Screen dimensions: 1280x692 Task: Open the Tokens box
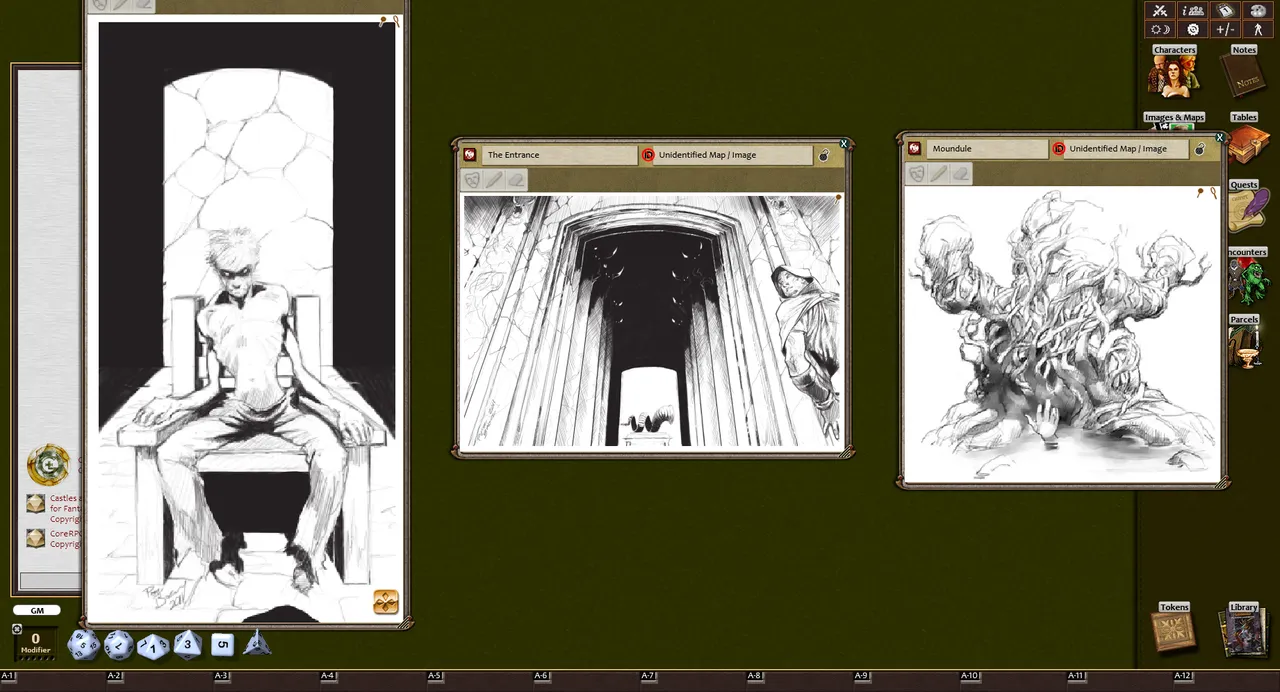[1174, 628]
